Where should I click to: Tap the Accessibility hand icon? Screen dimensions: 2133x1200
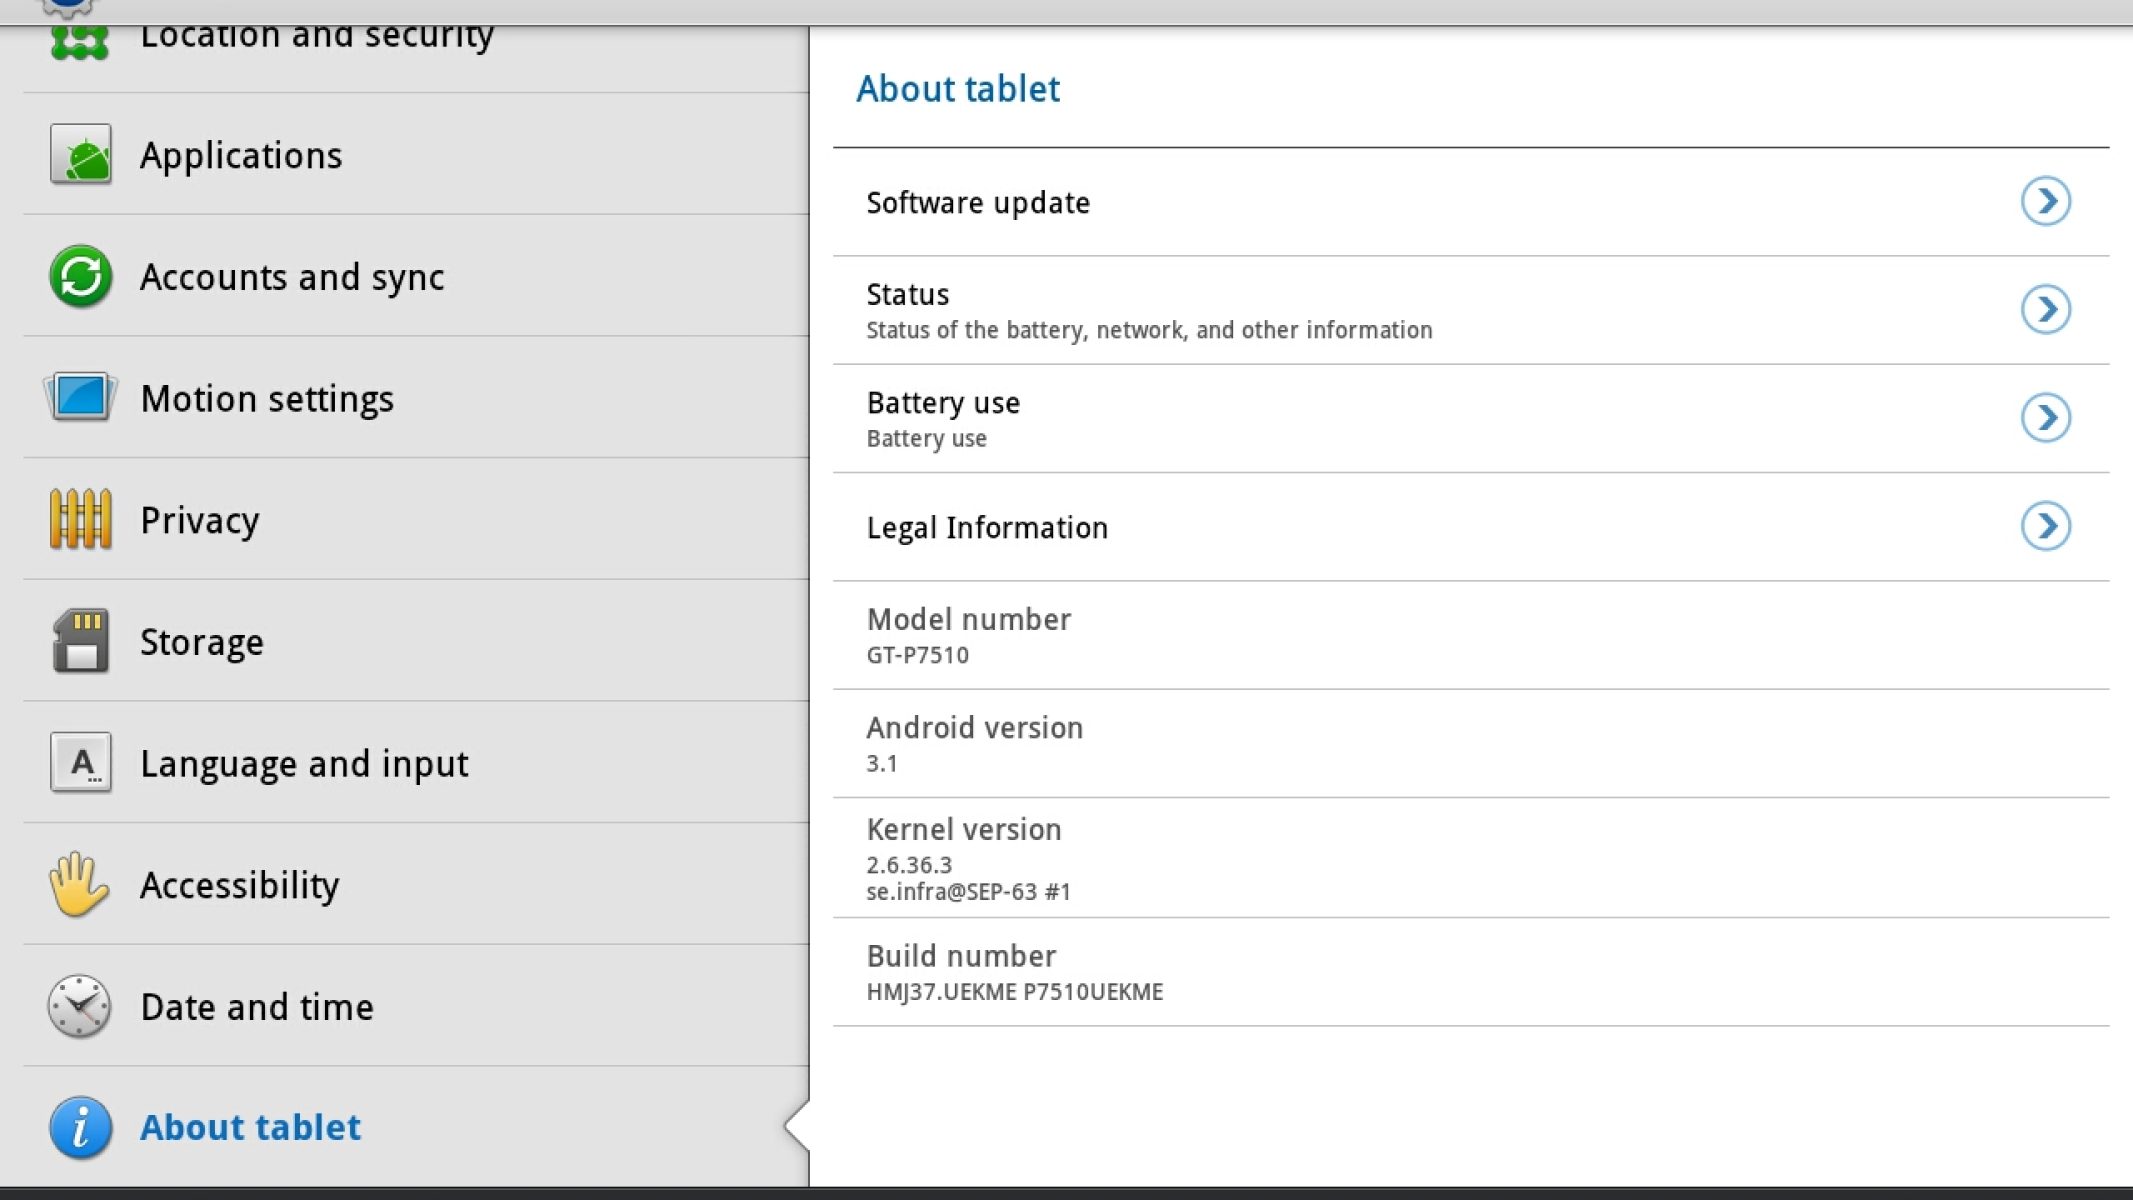(79, 885)
